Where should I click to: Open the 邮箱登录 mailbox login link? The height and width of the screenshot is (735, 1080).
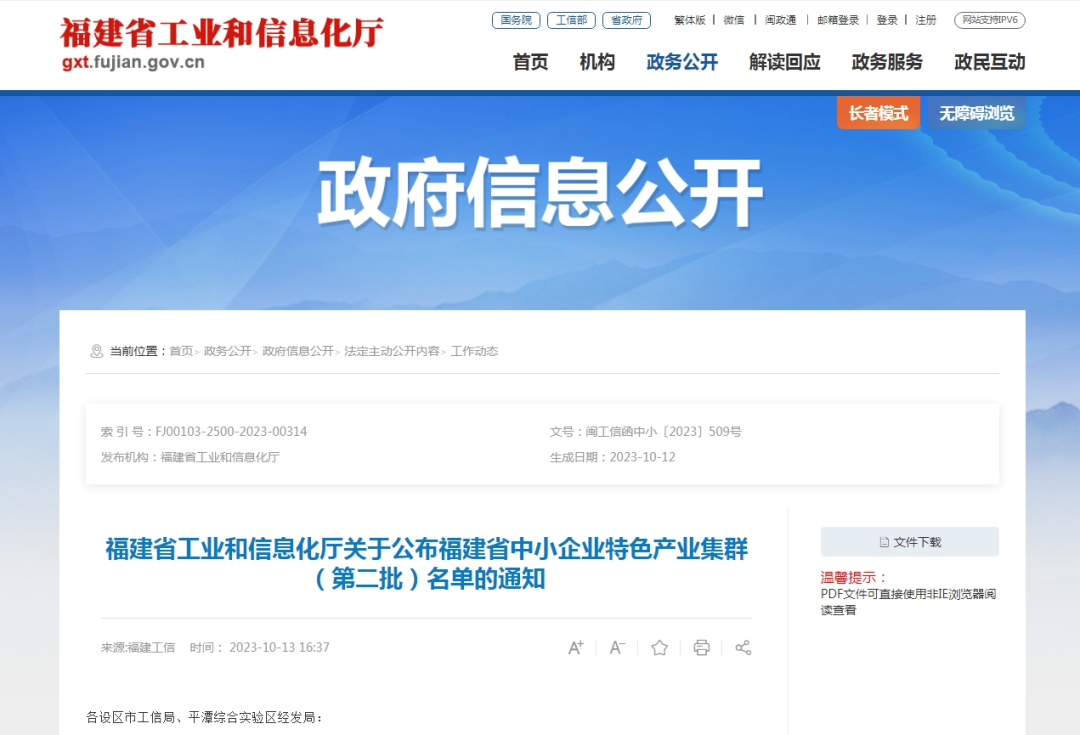(x=838, y=20)
